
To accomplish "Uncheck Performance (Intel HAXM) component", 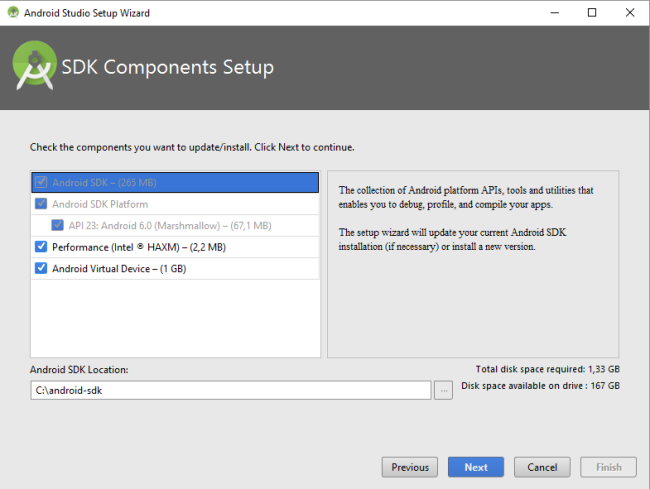I will coord(41,247).
